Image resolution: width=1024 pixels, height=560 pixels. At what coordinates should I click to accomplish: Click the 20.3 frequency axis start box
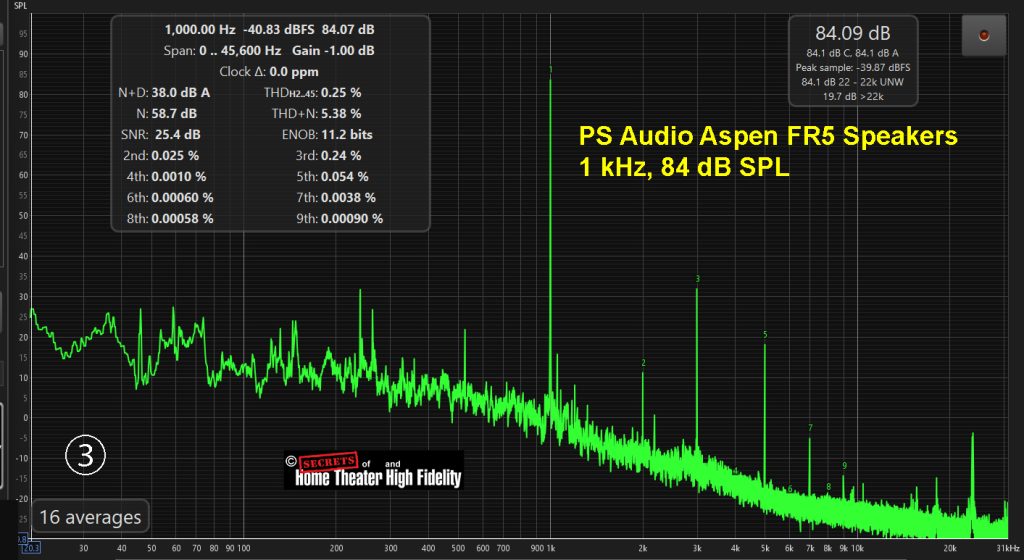32,548
